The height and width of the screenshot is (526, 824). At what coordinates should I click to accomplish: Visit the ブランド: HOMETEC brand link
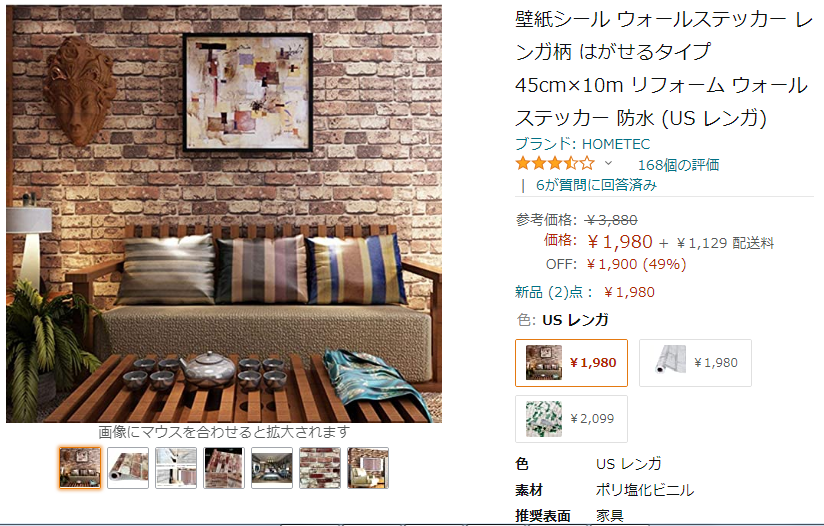(x=582, y=144)
